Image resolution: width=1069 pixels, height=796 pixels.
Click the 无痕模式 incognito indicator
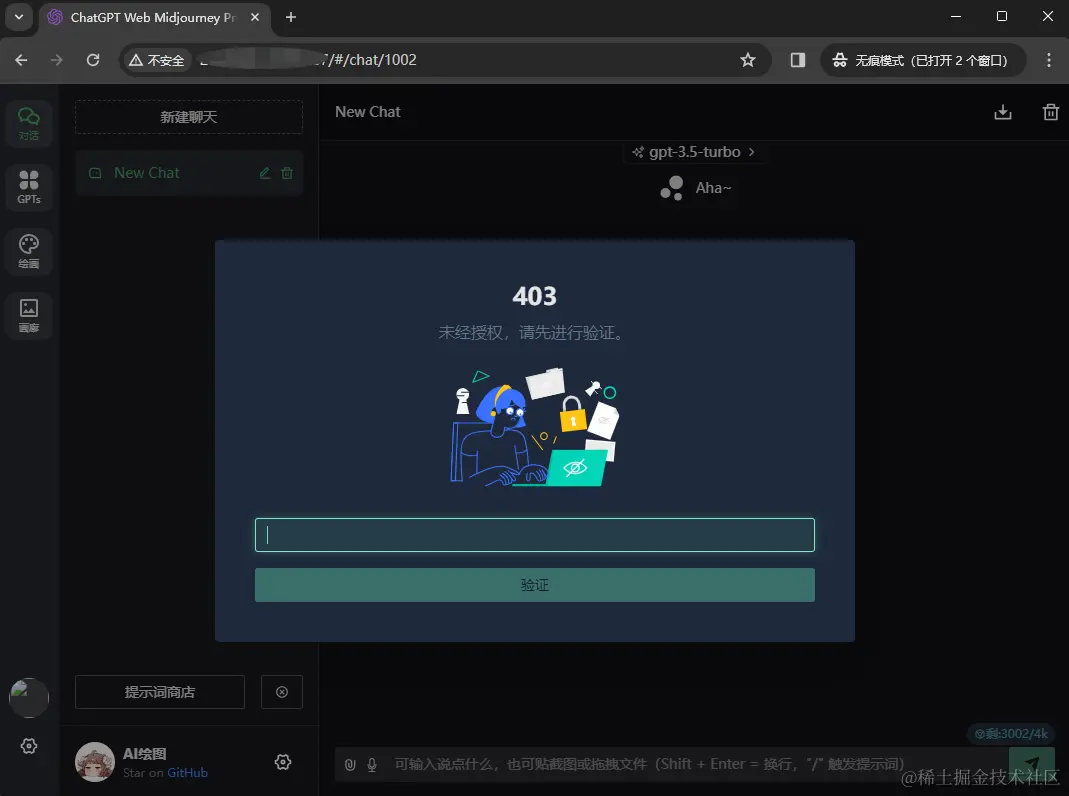[922, 60]
